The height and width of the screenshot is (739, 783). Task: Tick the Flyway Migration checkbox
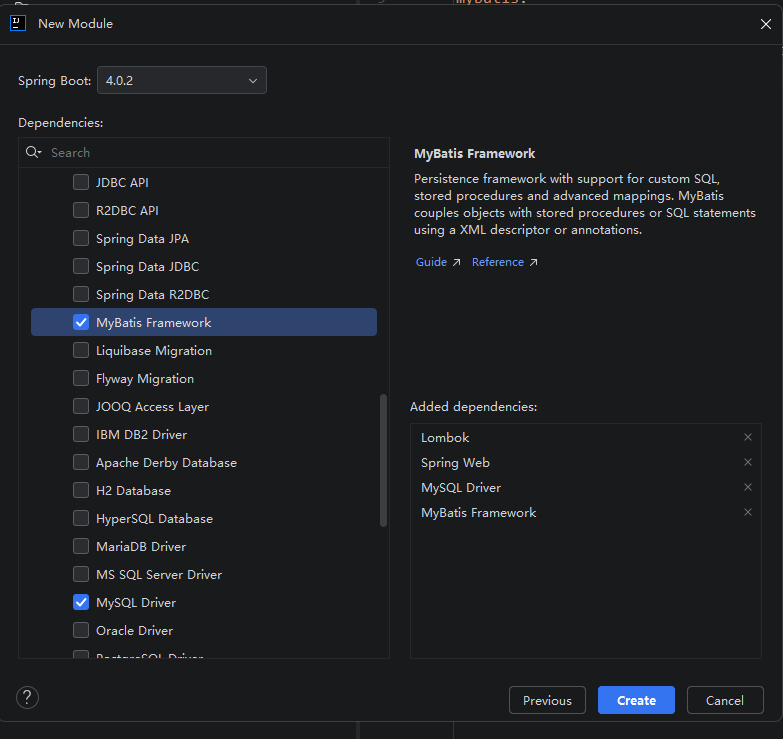tap(81, 378)
